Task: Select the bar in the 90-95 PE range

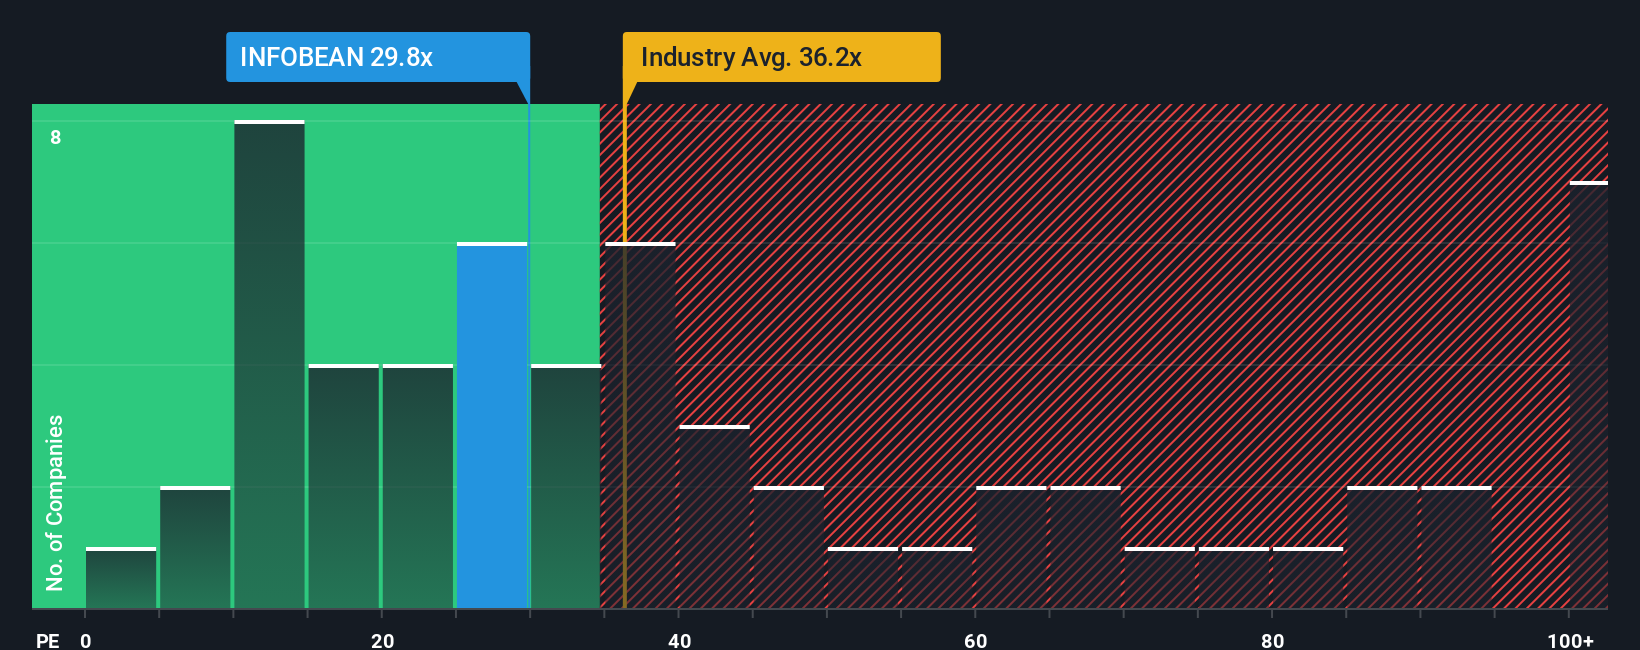Action: point(1456,547)
